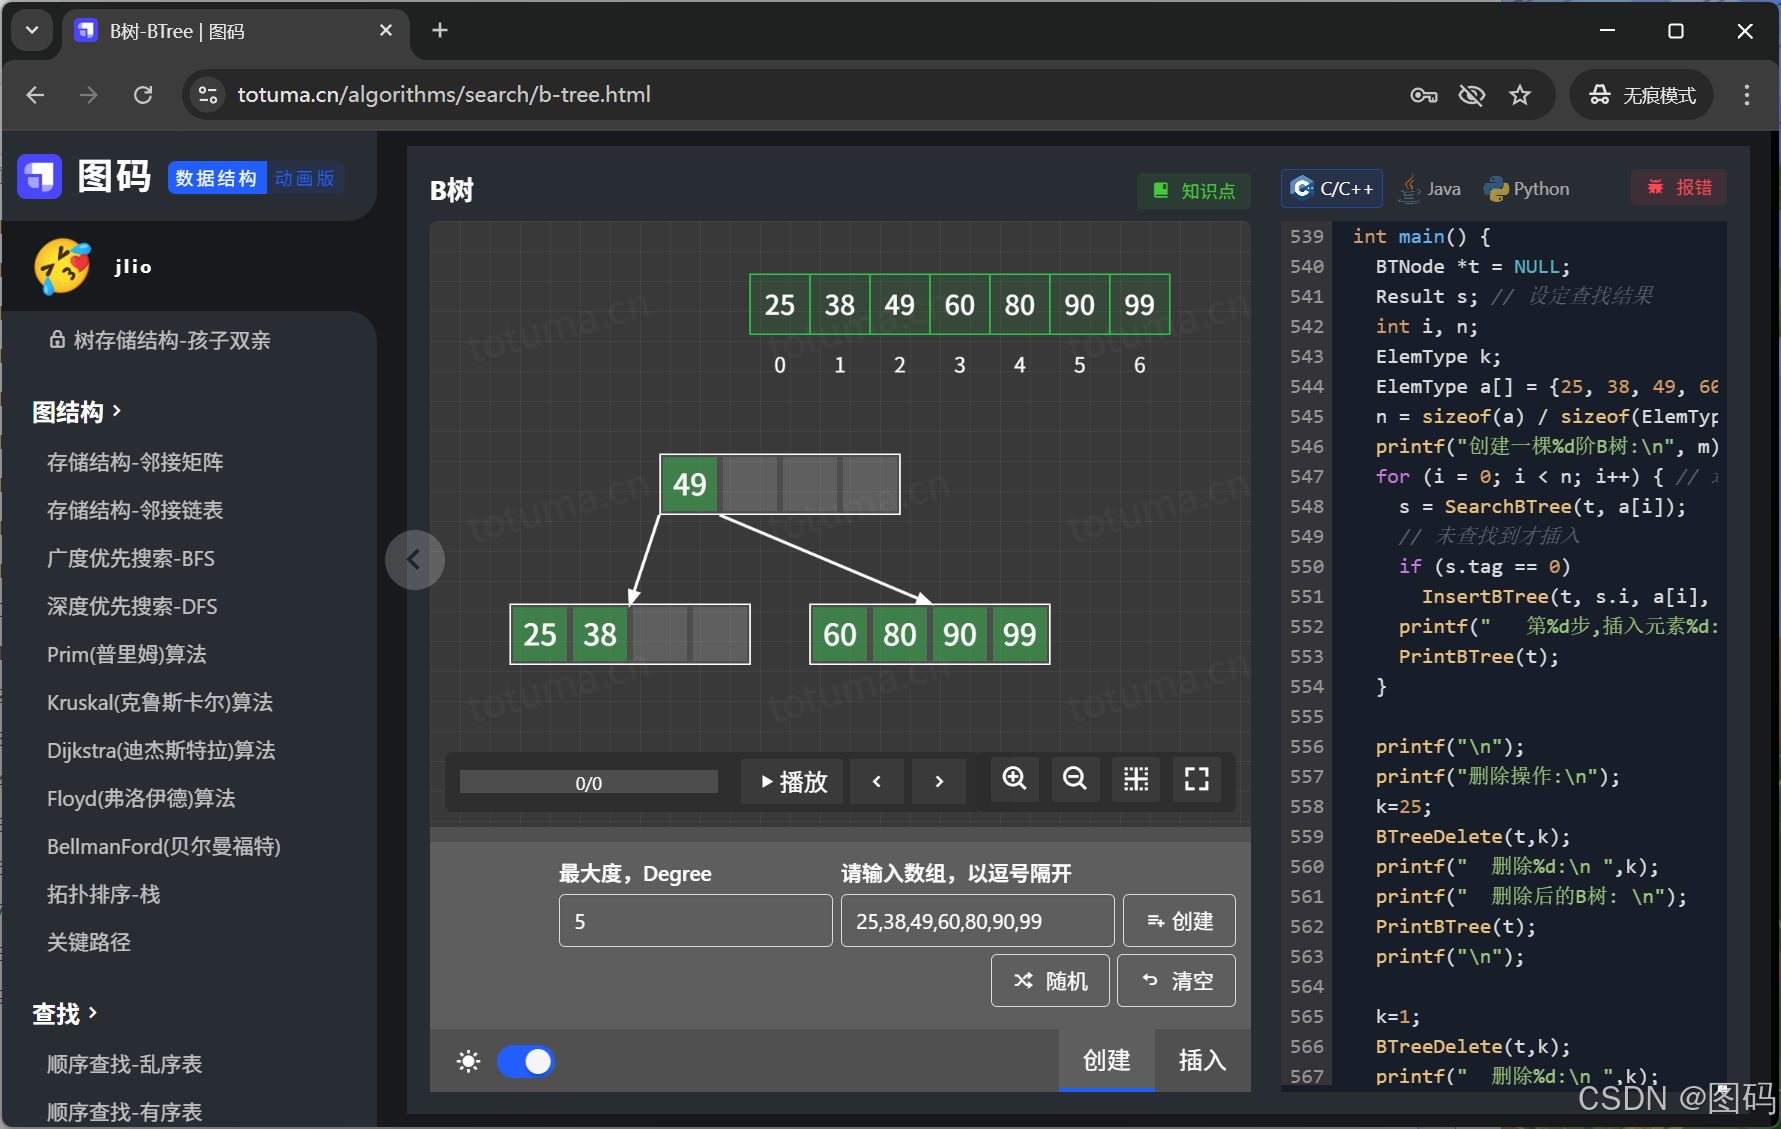Screen dimensions: 1781x1129
Task: Click the 无痕模式 incognito indicator
Action: point(1642,95)
